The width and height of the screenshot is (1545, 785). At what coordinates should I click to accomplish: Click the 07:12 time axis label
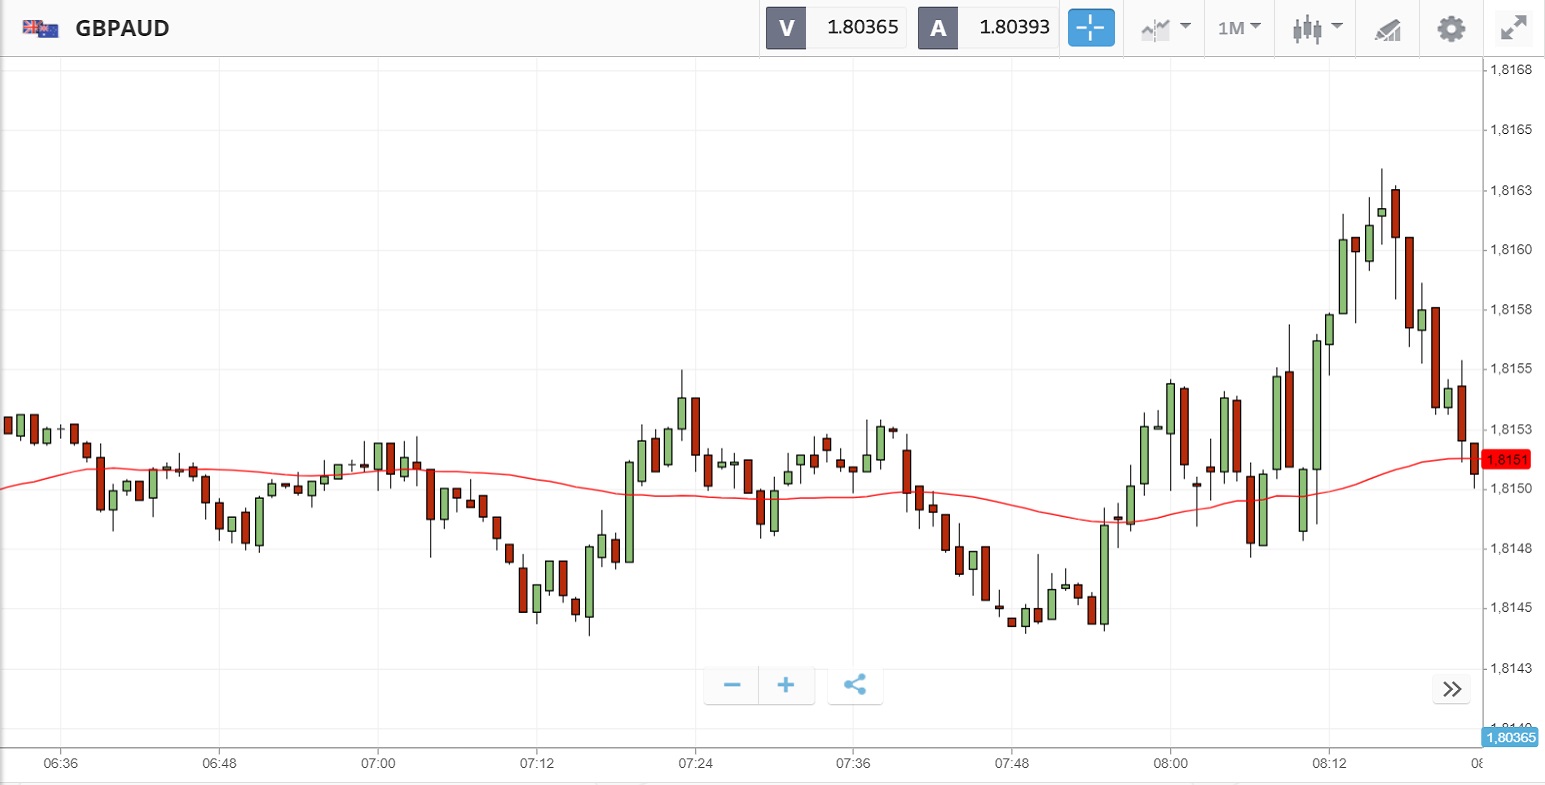537,763
